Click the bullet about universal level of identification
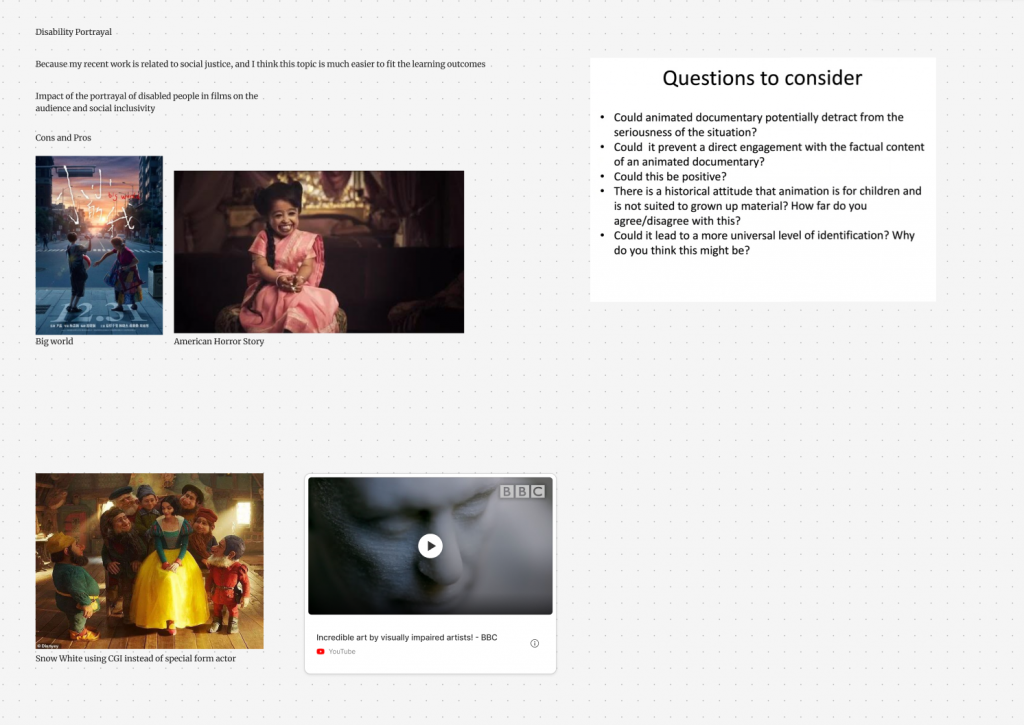 coord(764,243)
